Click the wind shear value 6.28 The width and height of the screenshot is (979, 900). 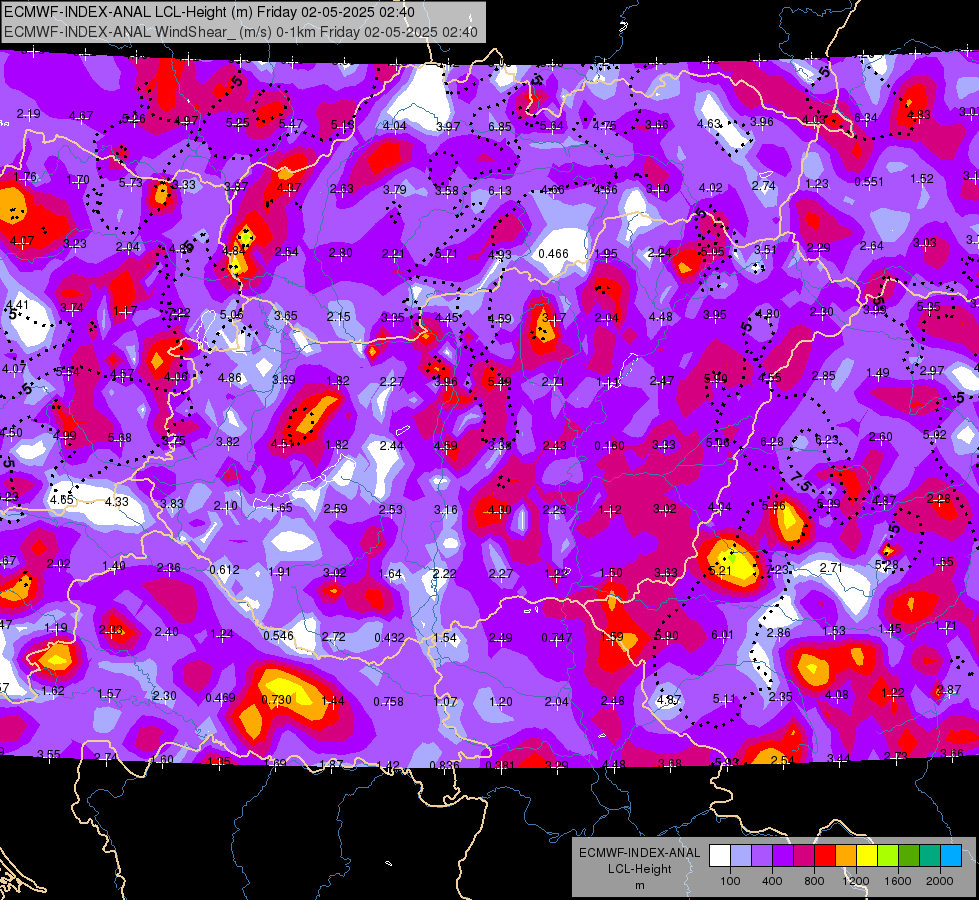[x=772, y=442]
